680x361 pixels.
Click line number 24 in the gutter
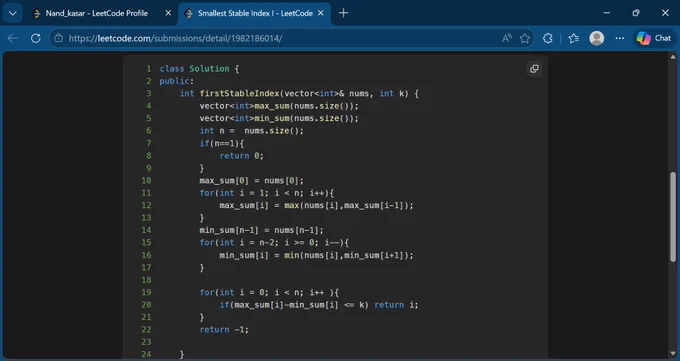146,354
